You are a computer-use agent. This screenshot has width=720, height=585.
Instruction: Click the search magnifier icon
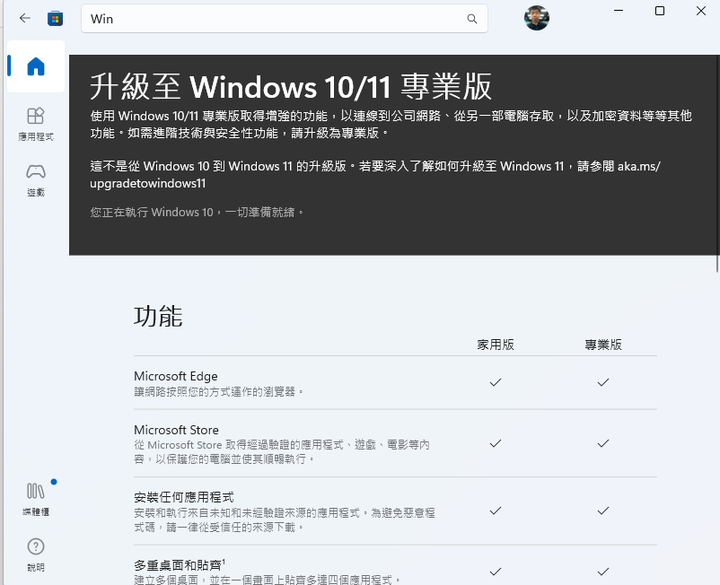pyautogui.click(x=472, y=19)
